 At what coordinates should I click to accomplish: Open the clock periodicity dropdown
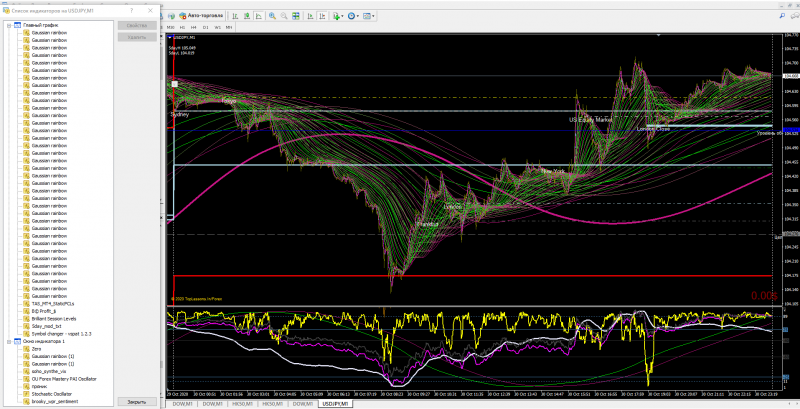(353, 16)
